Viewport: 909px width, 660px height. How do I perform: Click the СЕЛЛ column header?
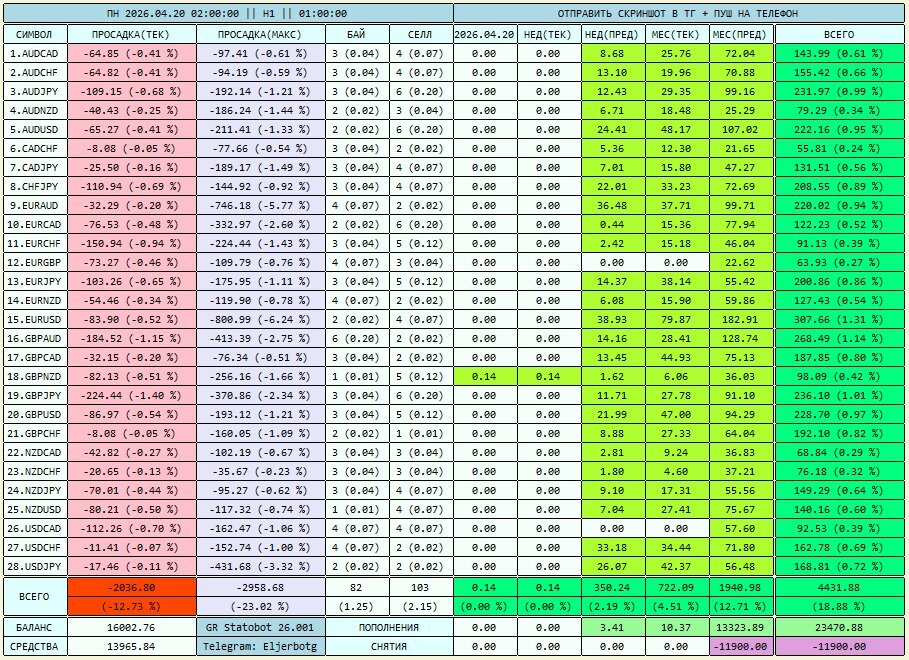[x=420, y=34]
